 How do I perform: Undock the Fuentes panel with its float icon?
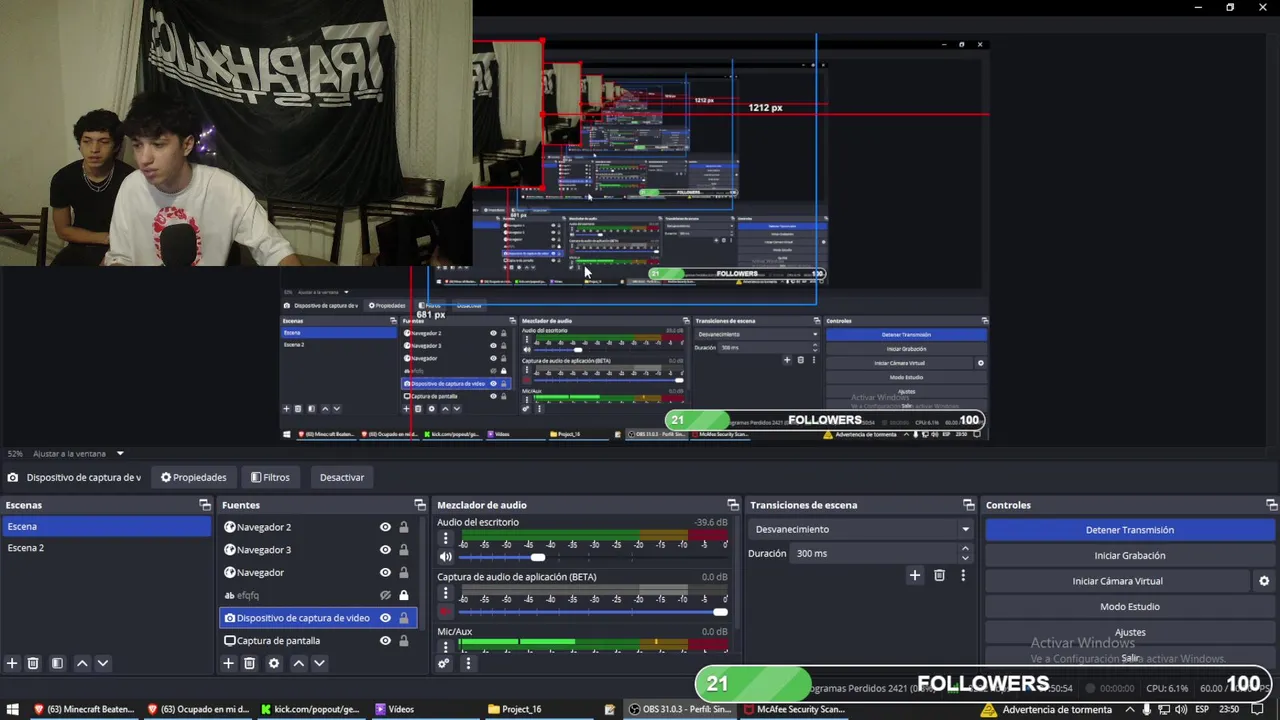tap(420, 505)
